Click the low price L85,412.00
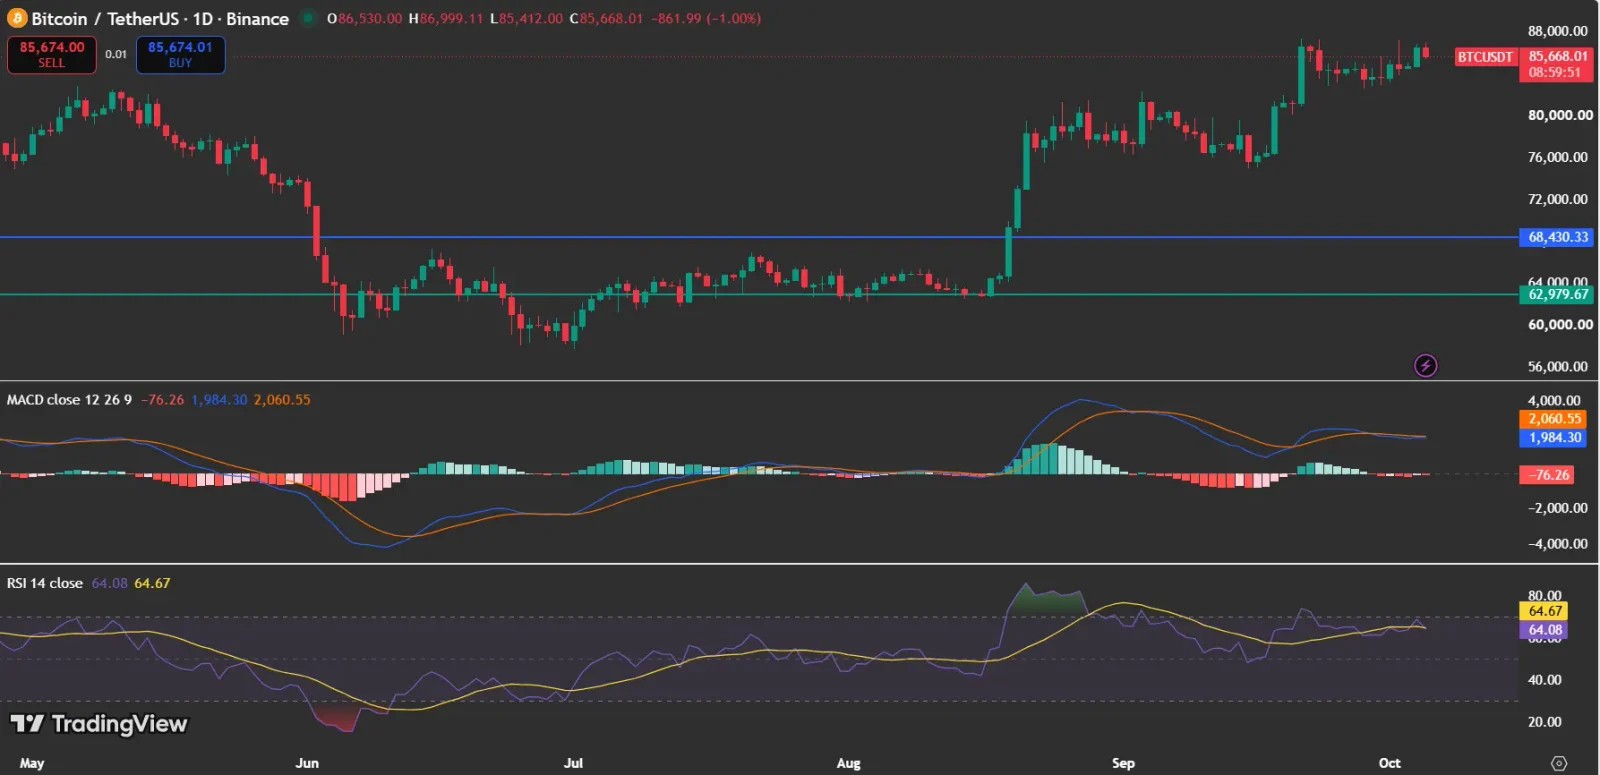1600x775 pixels. pos(526,18)
